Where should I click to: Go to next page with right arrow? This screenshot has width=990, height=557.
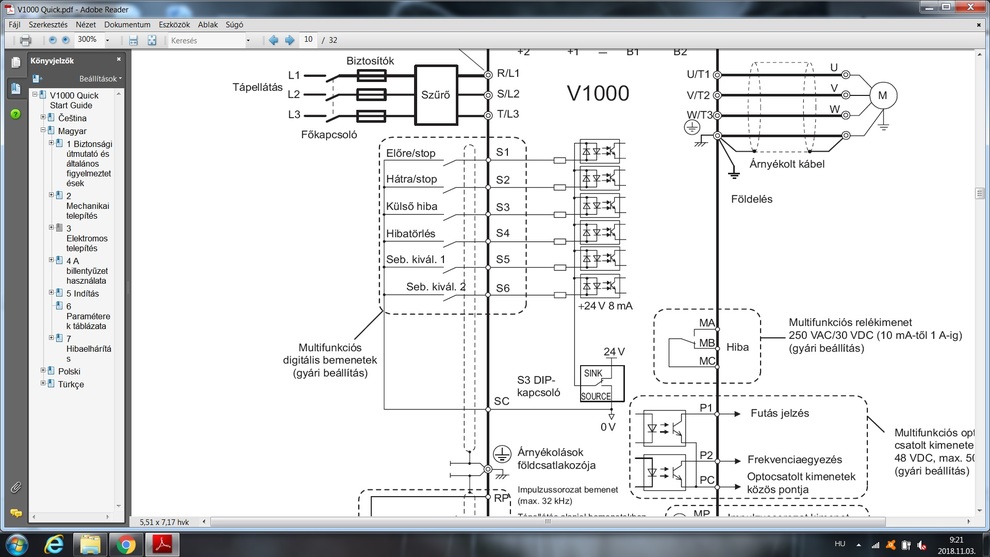point(290,40)
